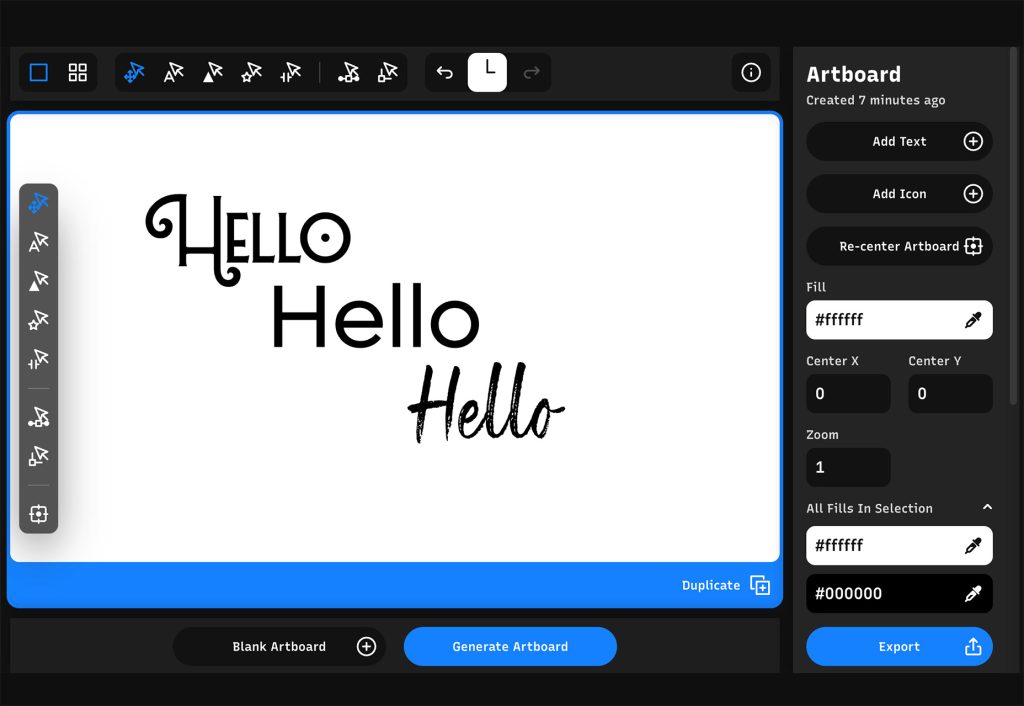Select the brush script Hello text on canvas

click(486, 404)
